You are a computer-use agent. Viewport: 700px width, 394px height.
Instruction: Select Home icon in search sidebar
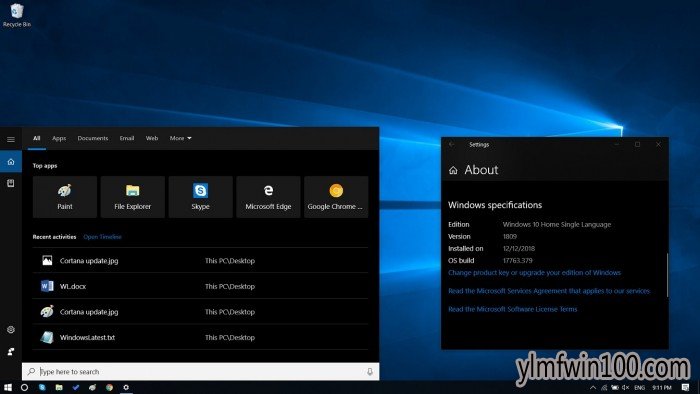(11, 162)
